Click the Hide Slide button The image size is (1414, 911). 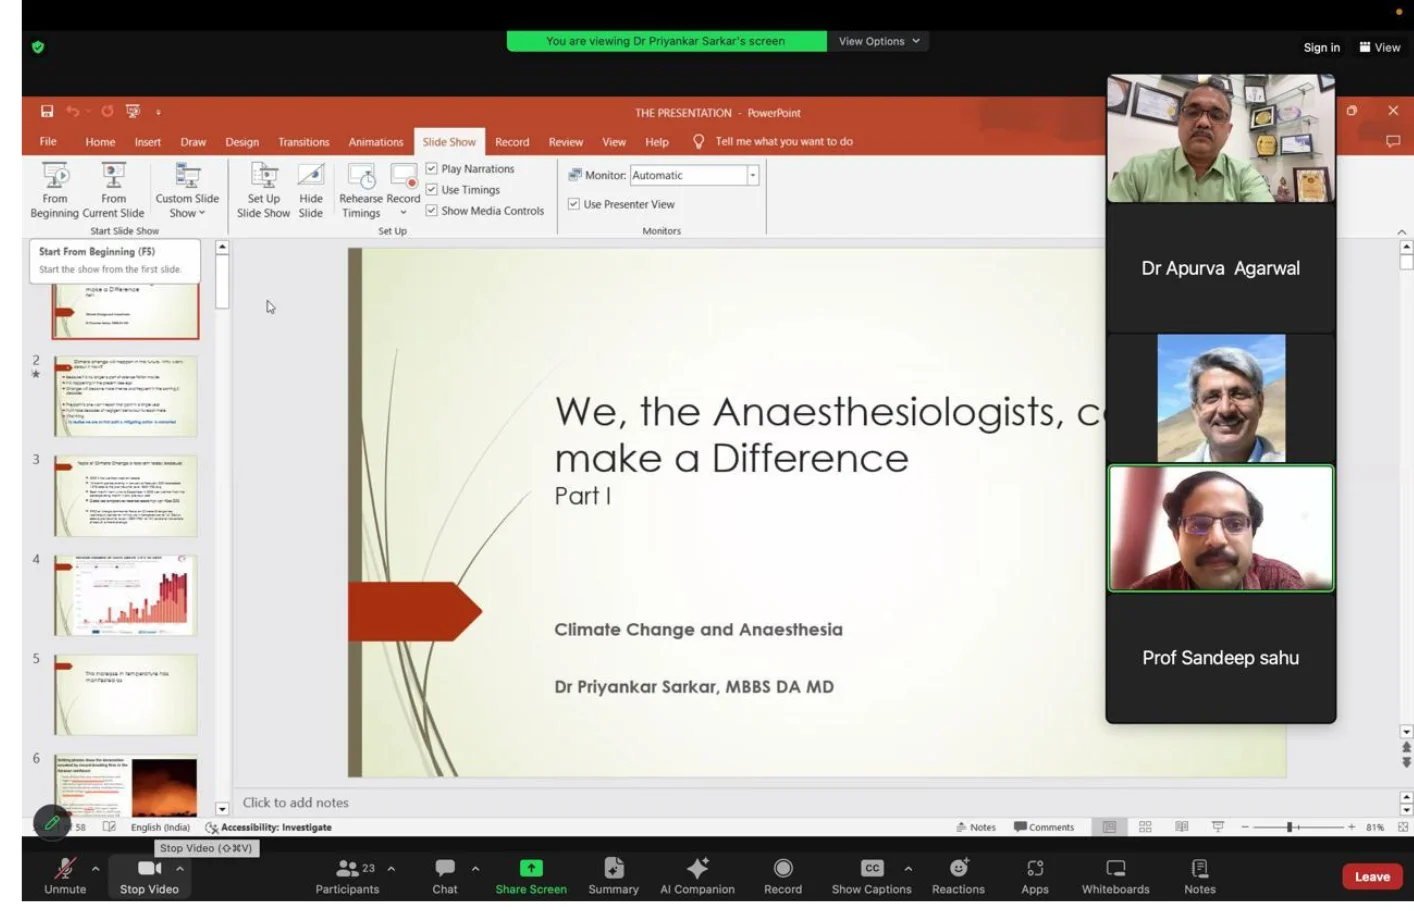[x=311, y=190]
